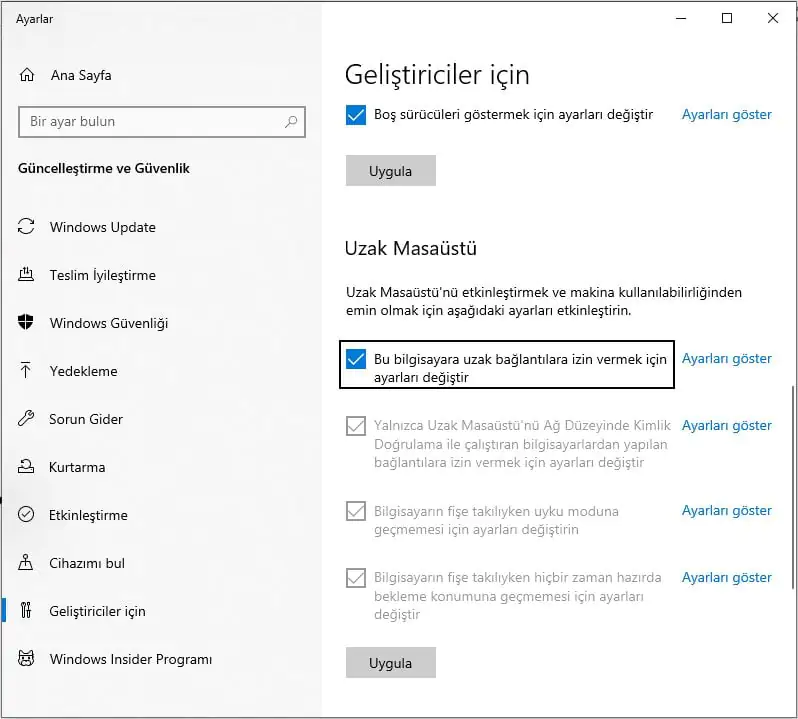Select Geliştiriciler için in the sidebar

point(97,611)
